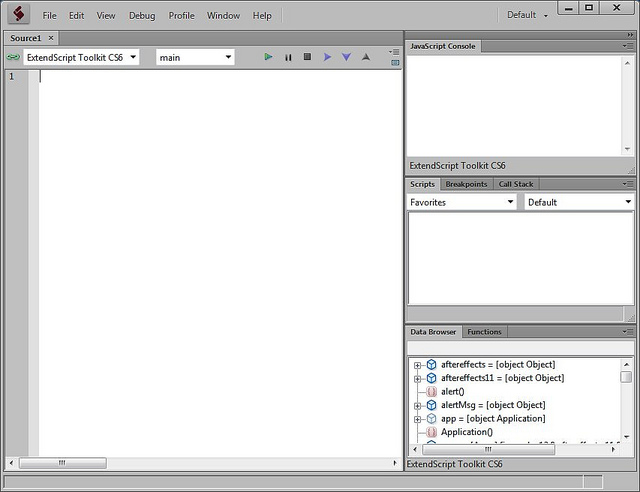The image size is (640, 492).
Task: Click the app Application cube icon
Action: click(431, 419)
